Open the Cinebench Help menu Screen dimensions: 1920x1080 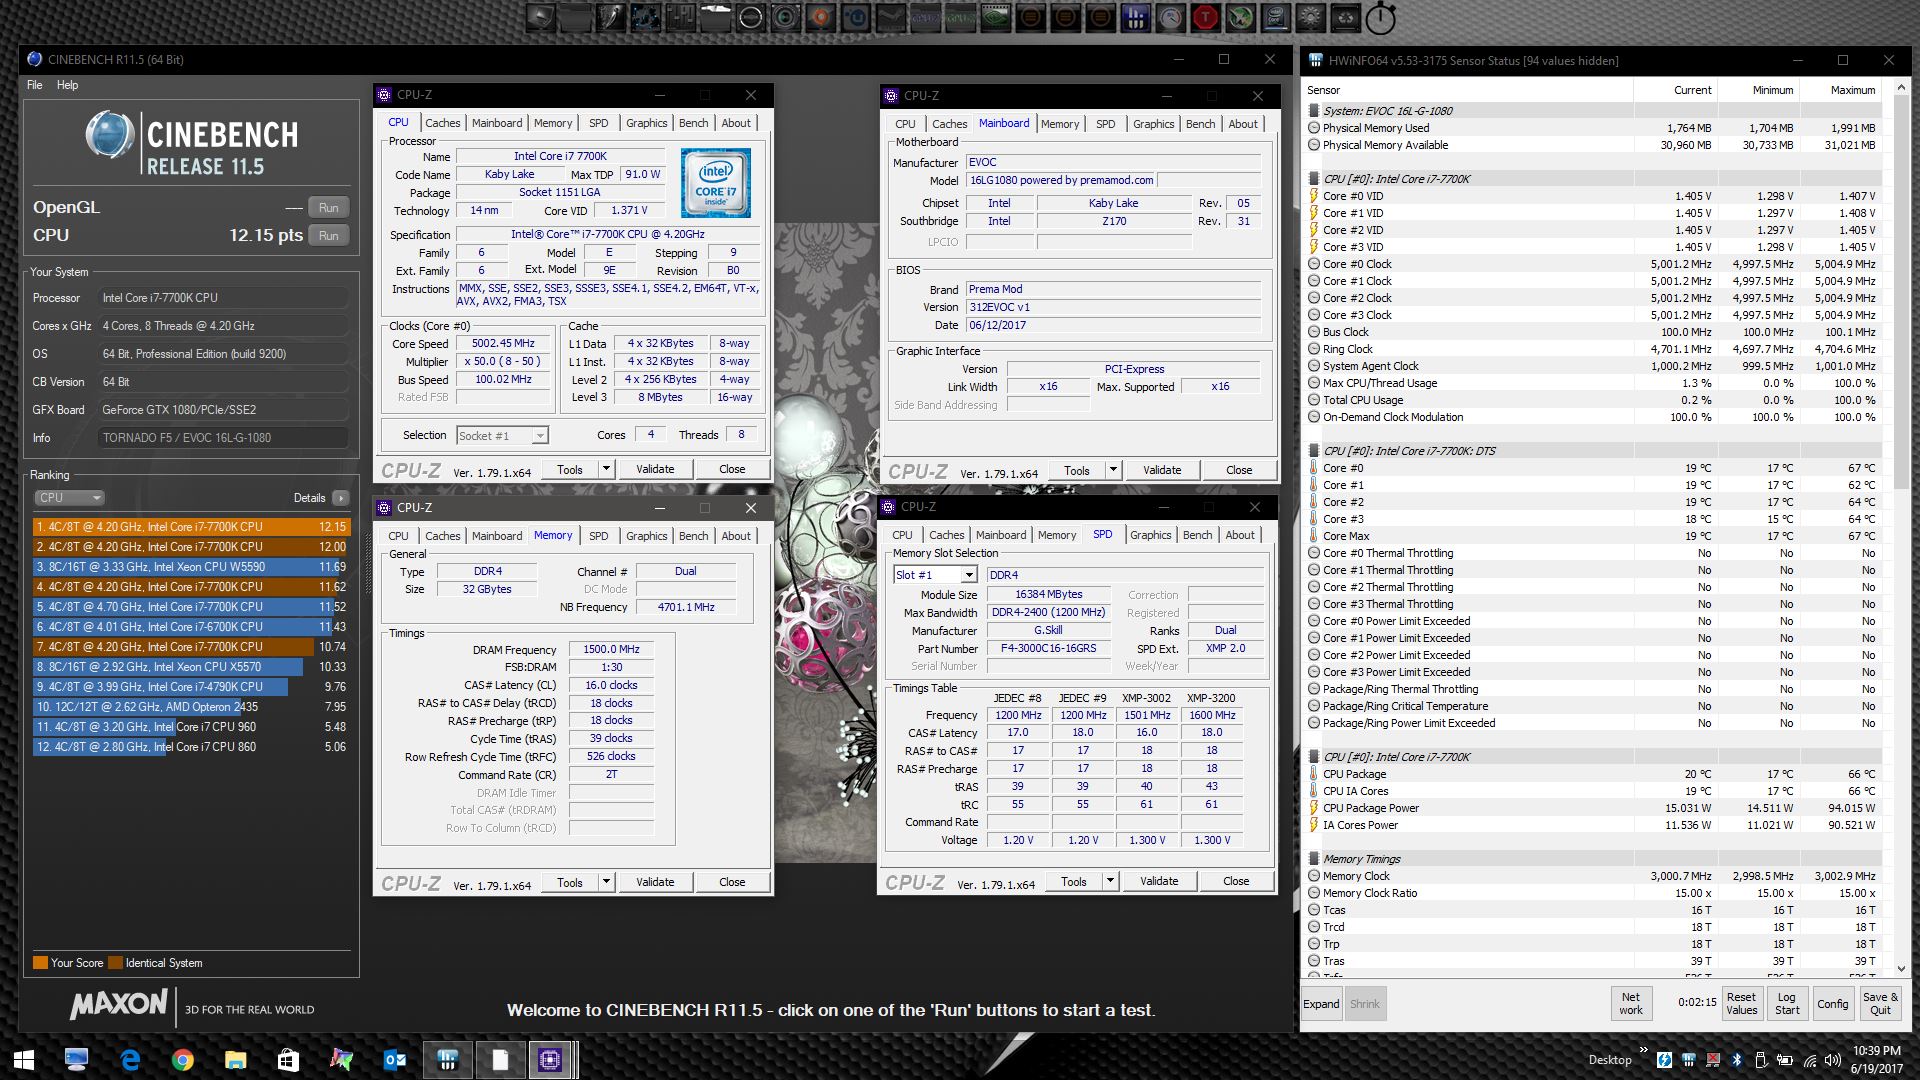pos(67,85)
